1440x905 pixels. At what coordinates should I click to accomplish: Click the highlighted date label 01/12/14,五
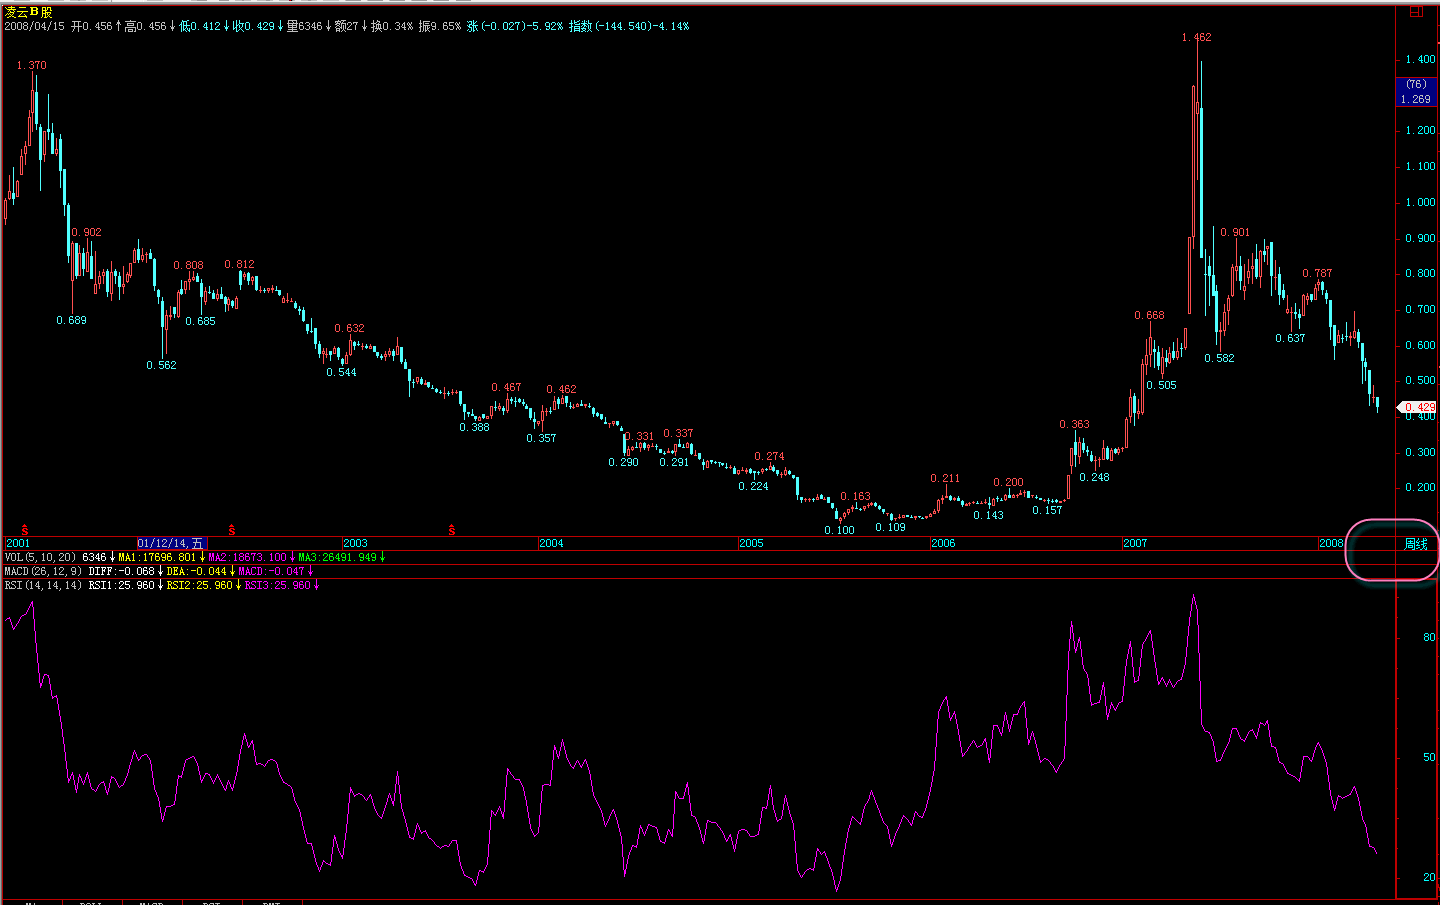click(x=170, y=544)
